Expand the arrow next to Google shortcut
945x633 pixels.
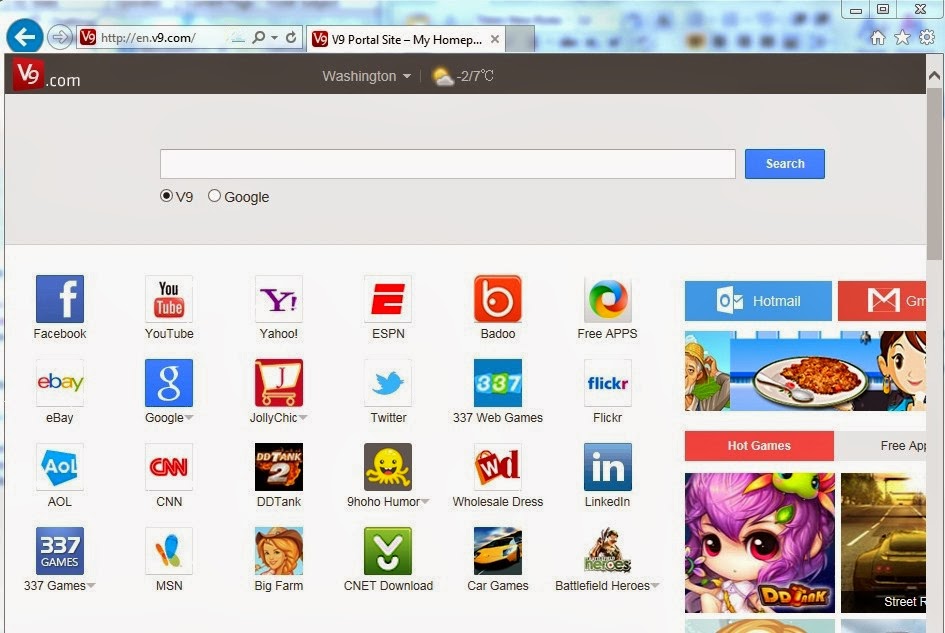(x=189, y=418)
